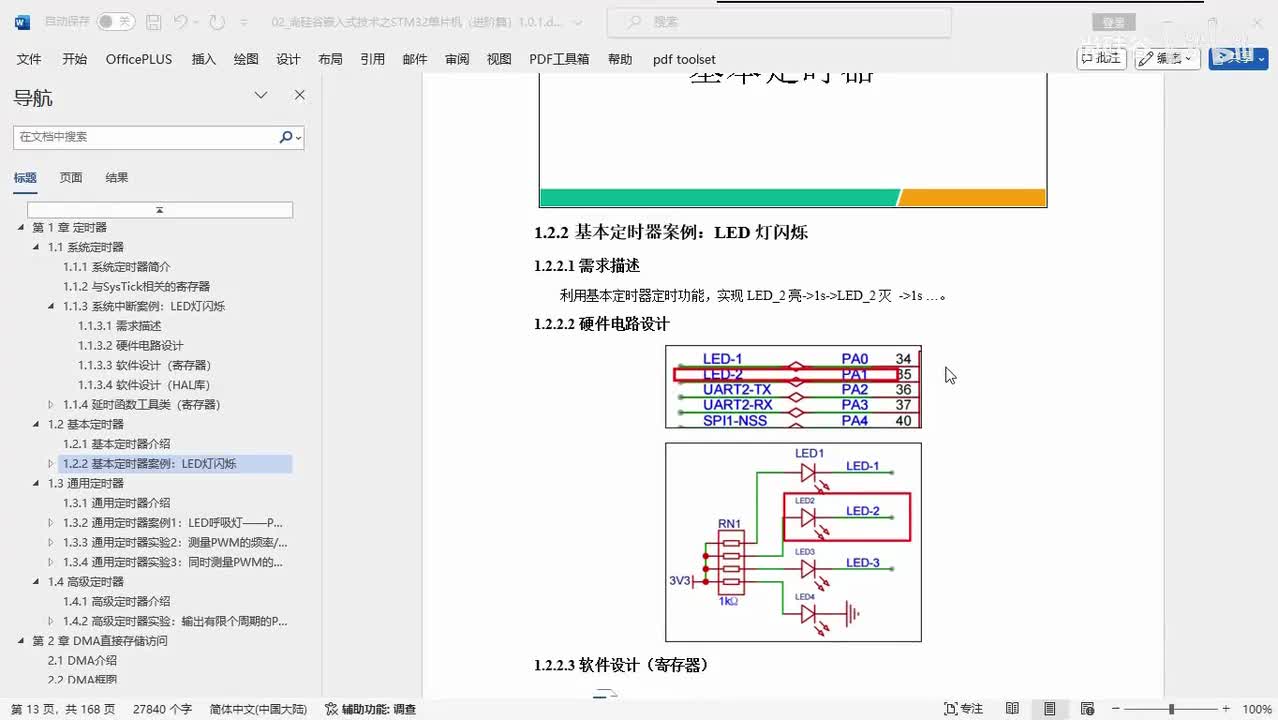Go to 1.3.1 通用定时器介绍
This screenshot has height=720, width=1278.
117,503
